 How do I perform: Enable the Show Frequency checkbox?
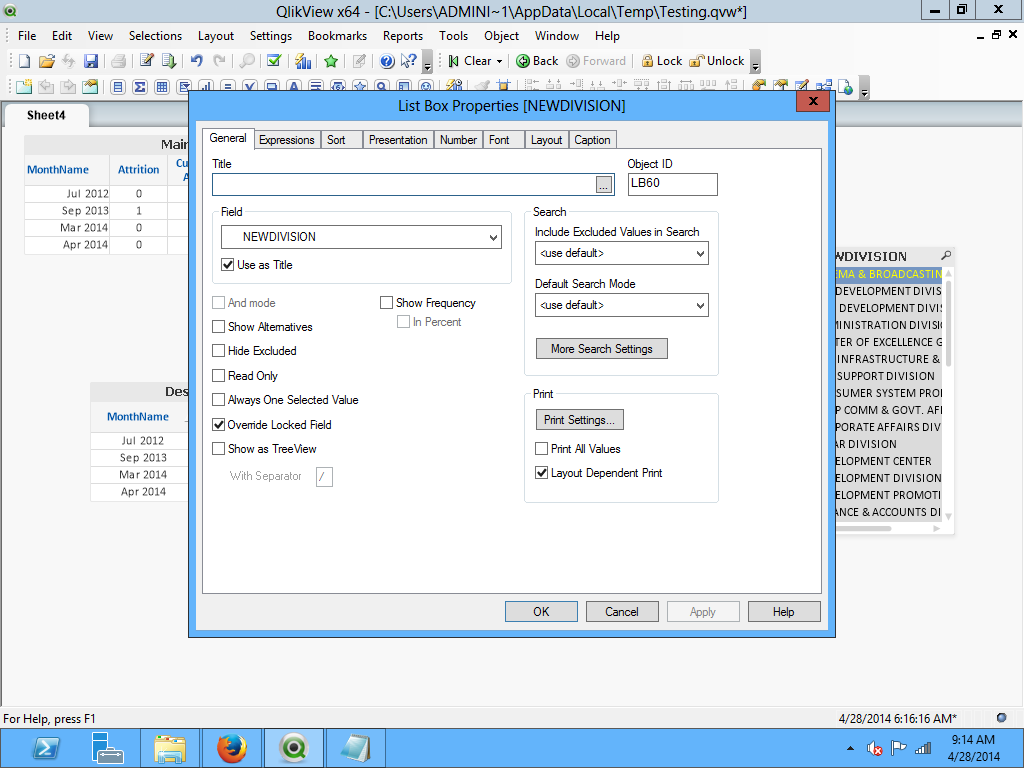[387, 303]
